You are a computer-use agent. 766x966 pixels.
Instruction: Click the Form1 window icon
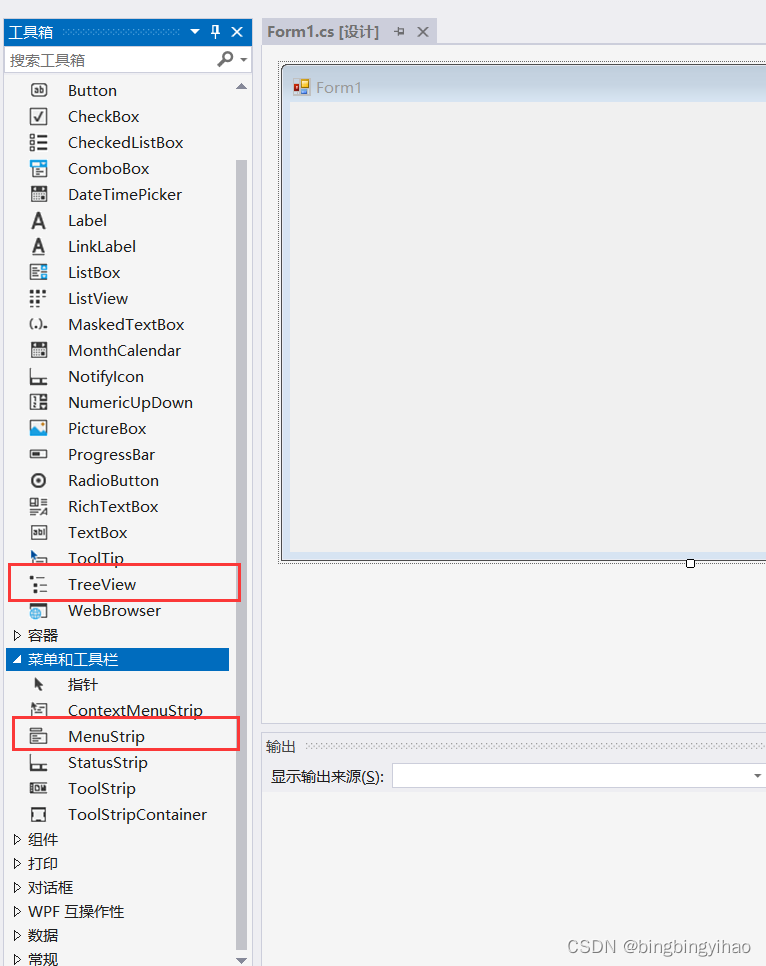pos(301,87)
